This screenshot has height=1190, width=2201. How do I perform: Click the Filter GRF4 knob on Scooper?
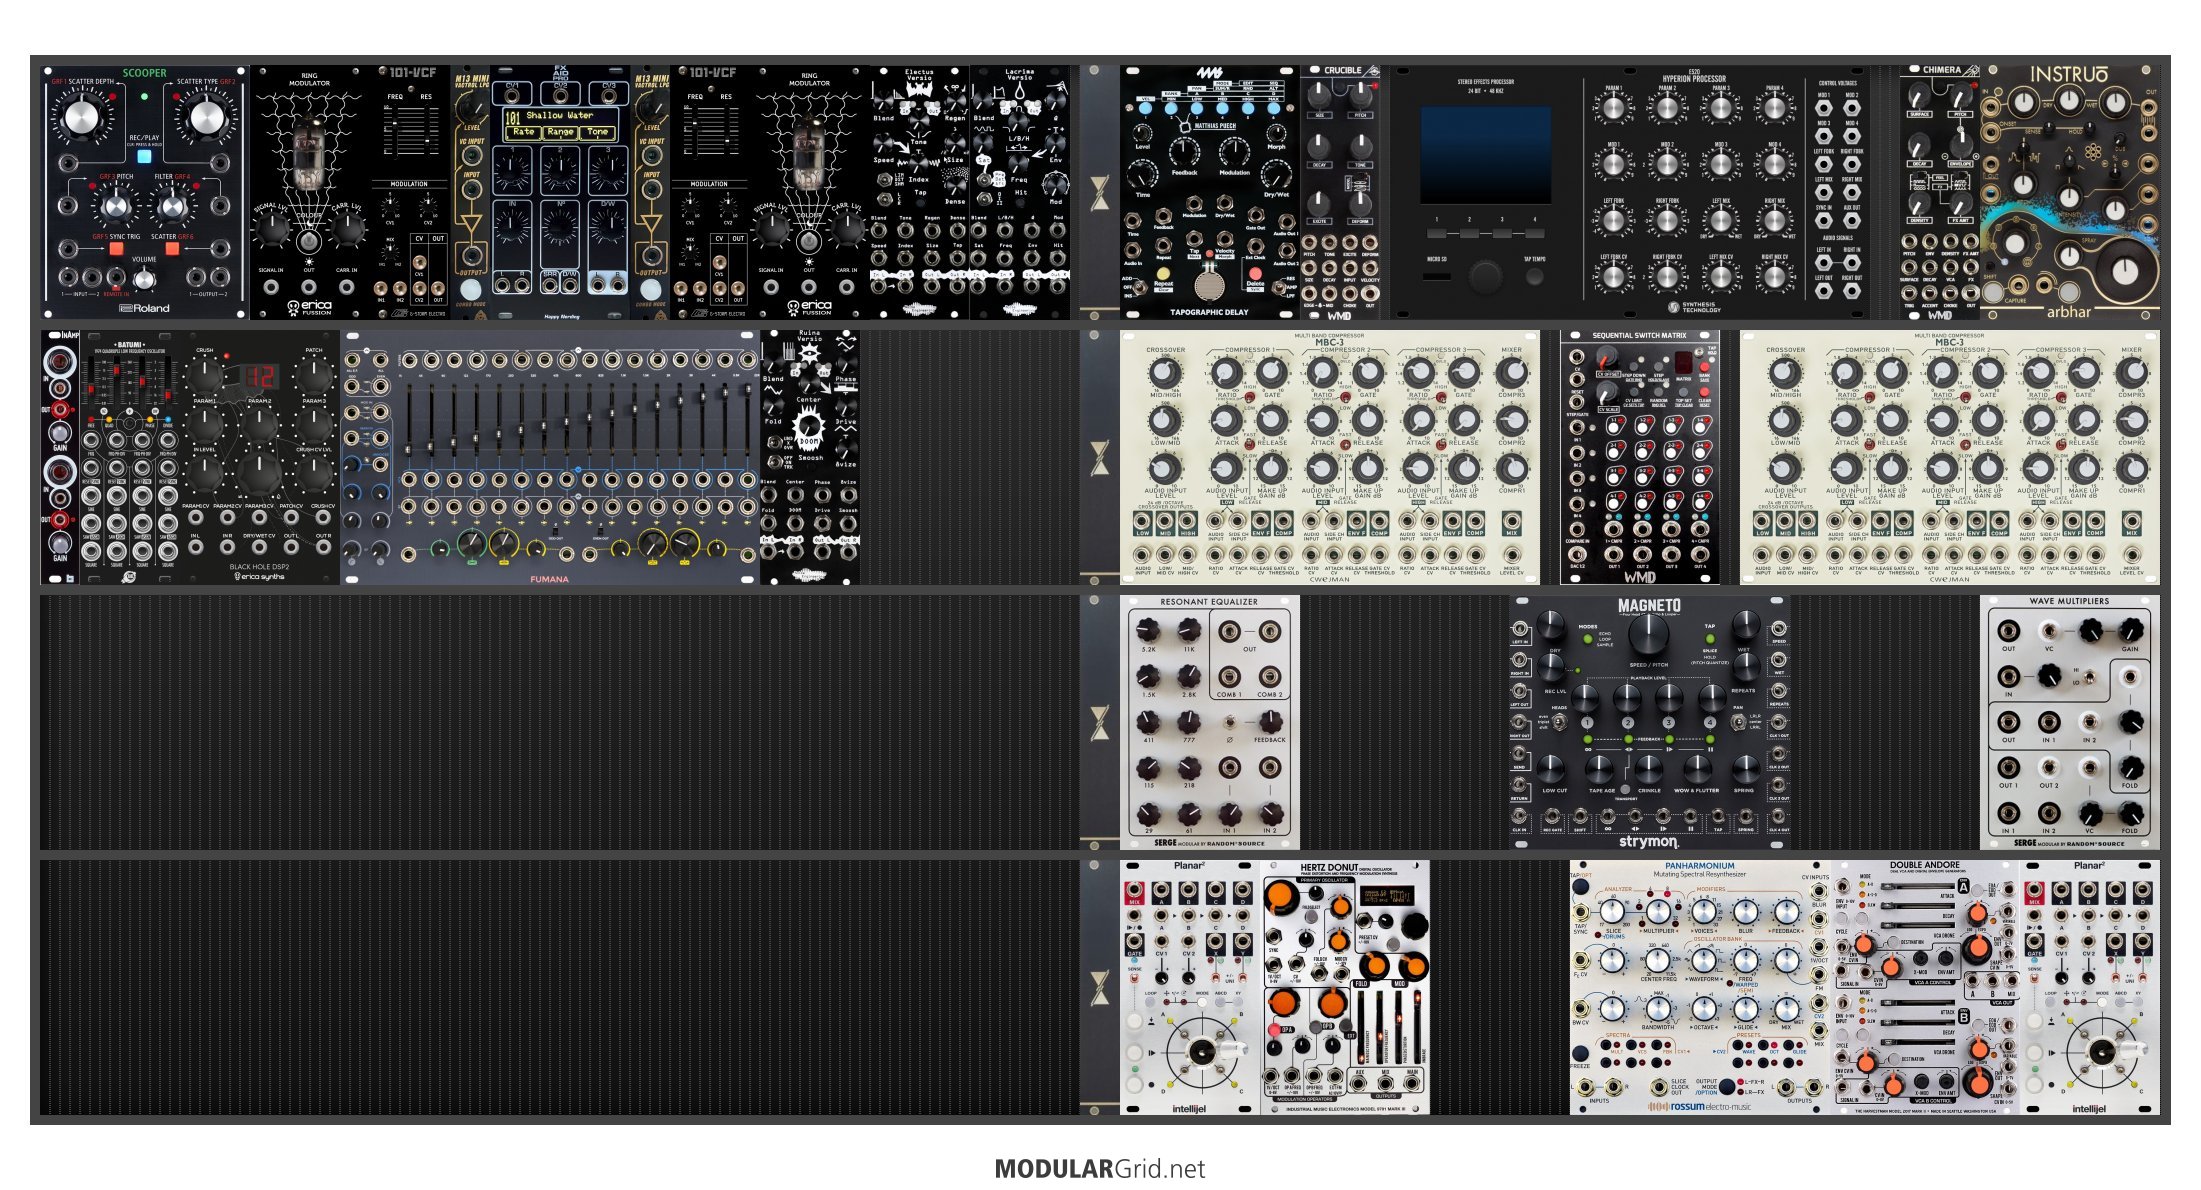[x=172, y=206]
